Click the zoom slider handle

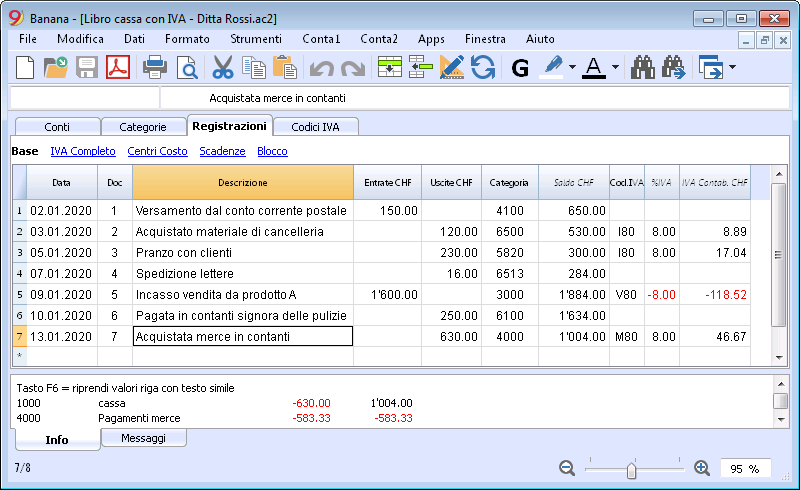[x=631, y=470]
